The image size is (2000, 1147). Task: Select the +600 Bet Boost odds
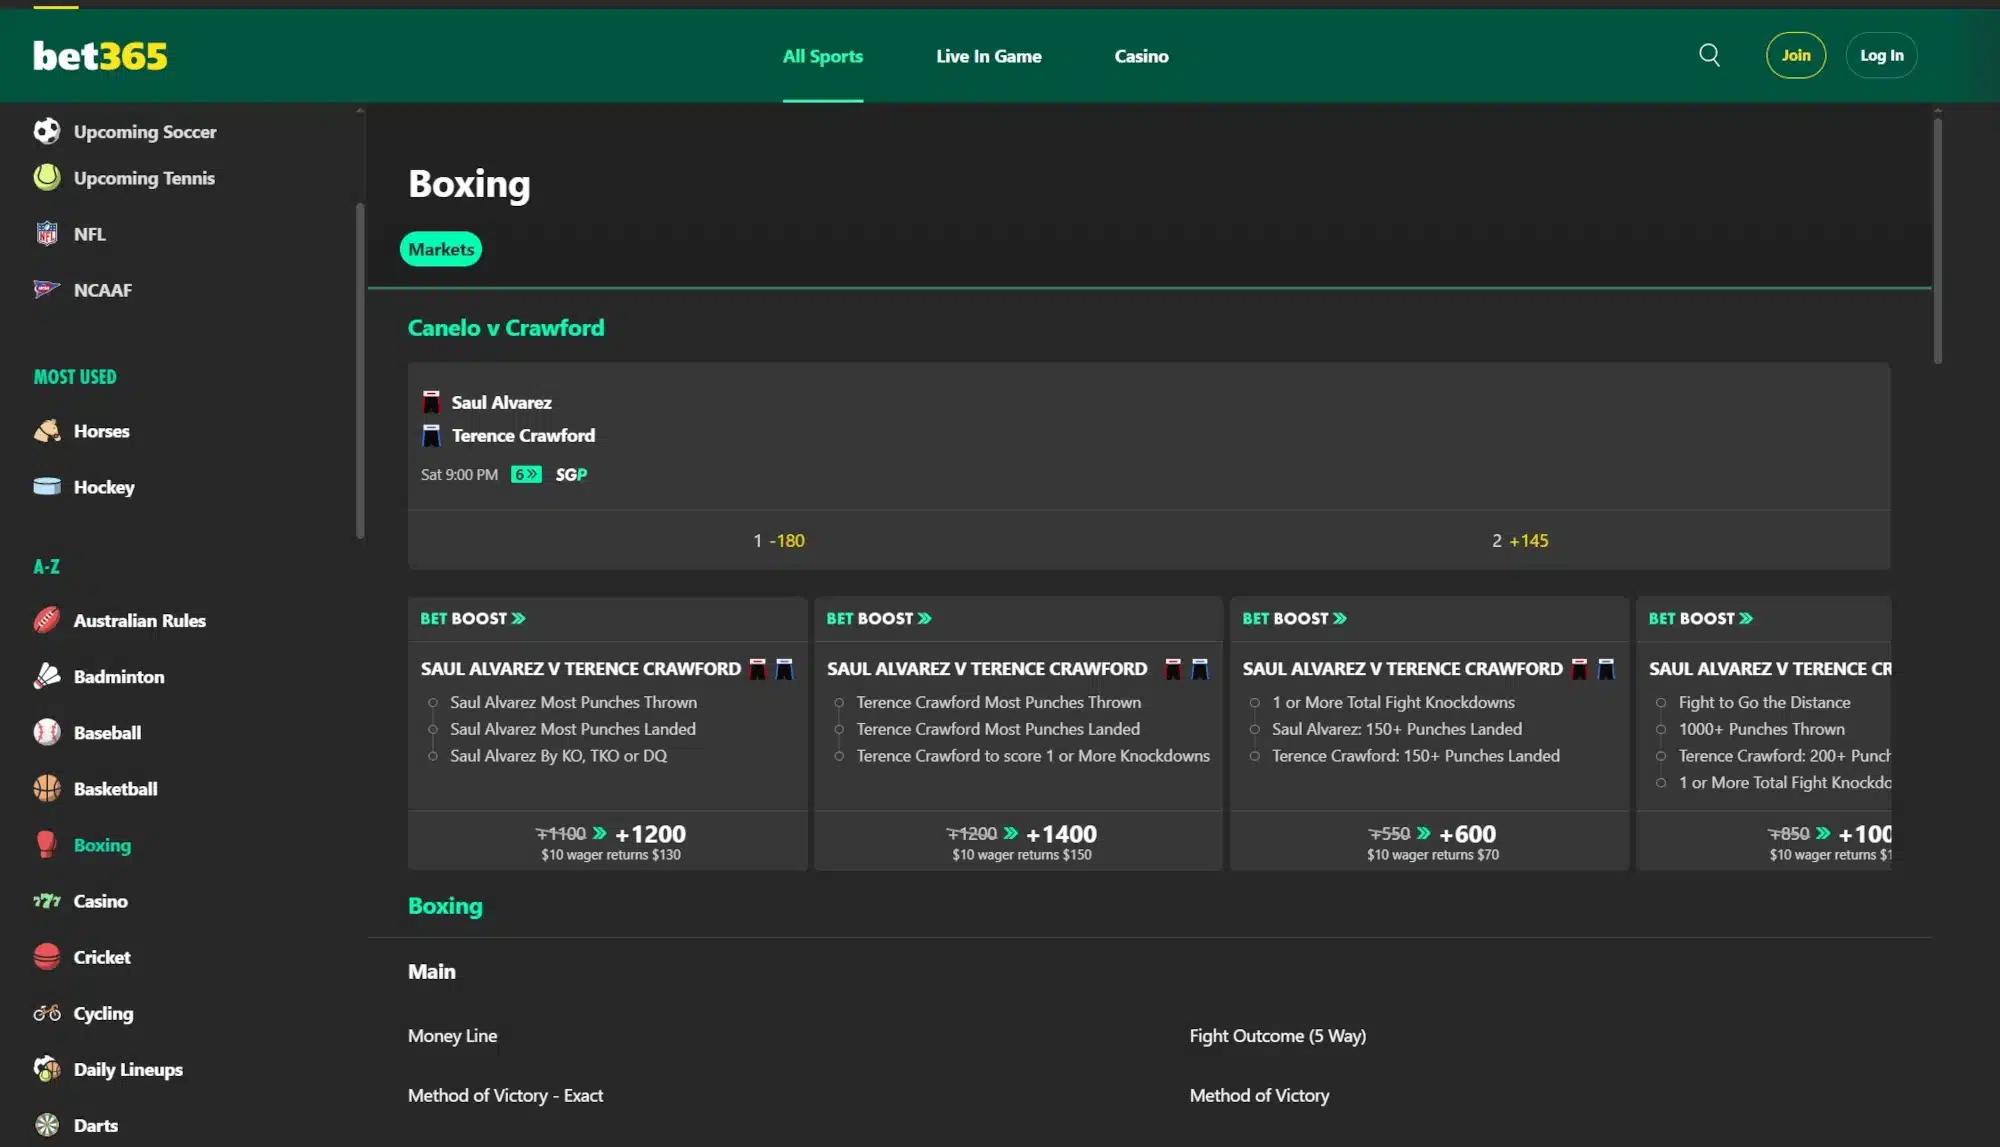[x=1431, y=841]
